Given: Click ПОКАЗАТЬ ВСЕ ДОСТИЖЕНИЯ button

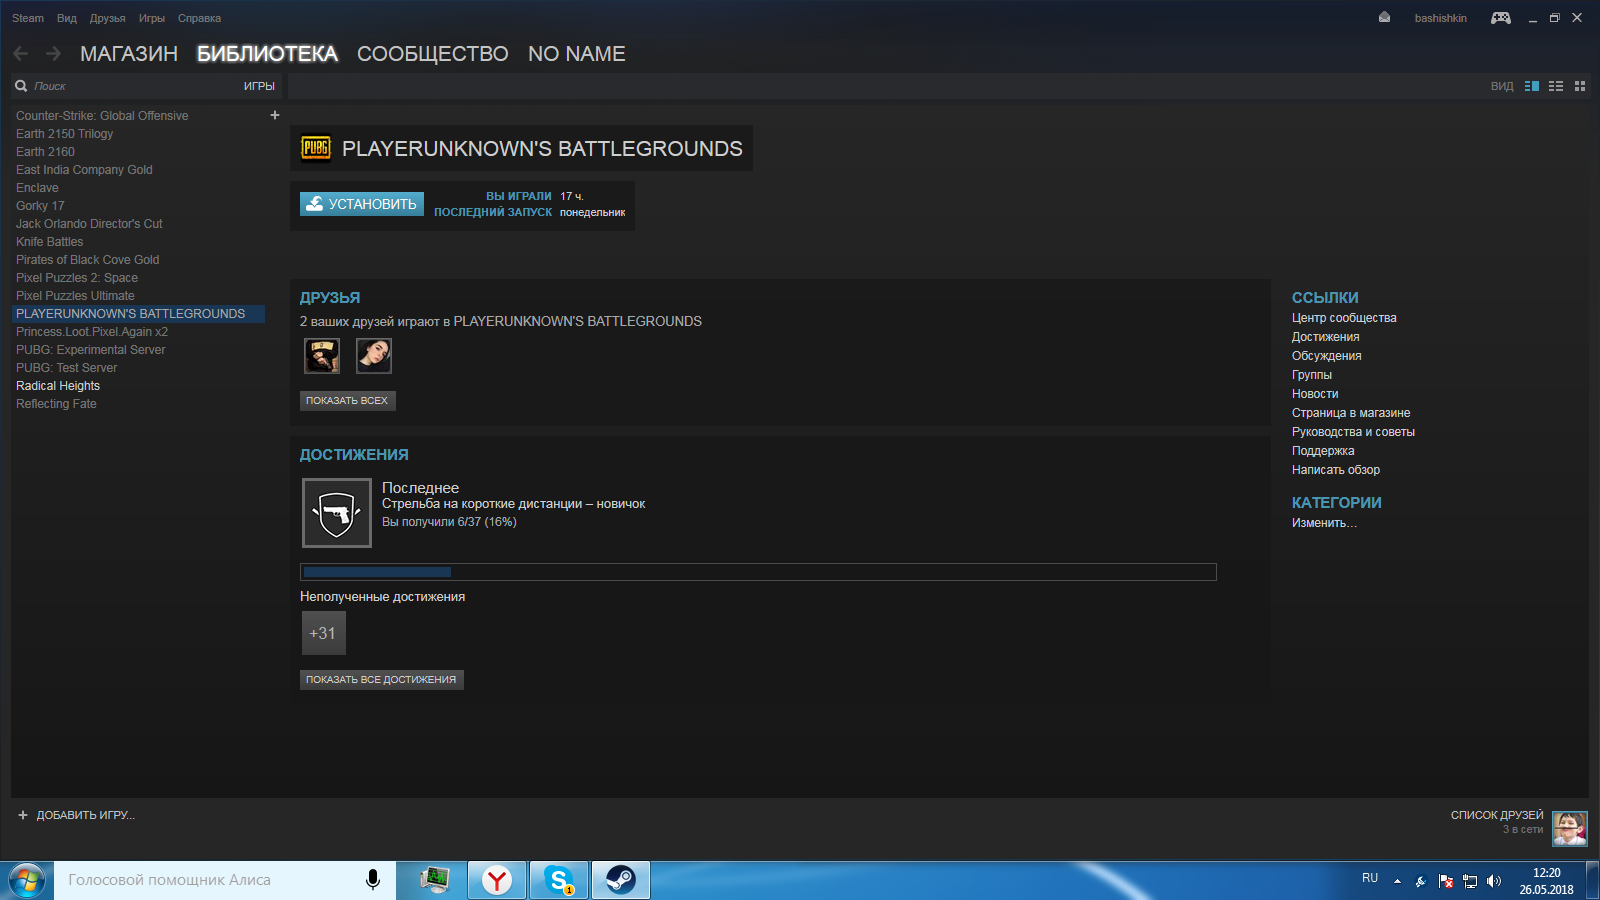Looking at the screenshot, I should click(x=381, y=680).
